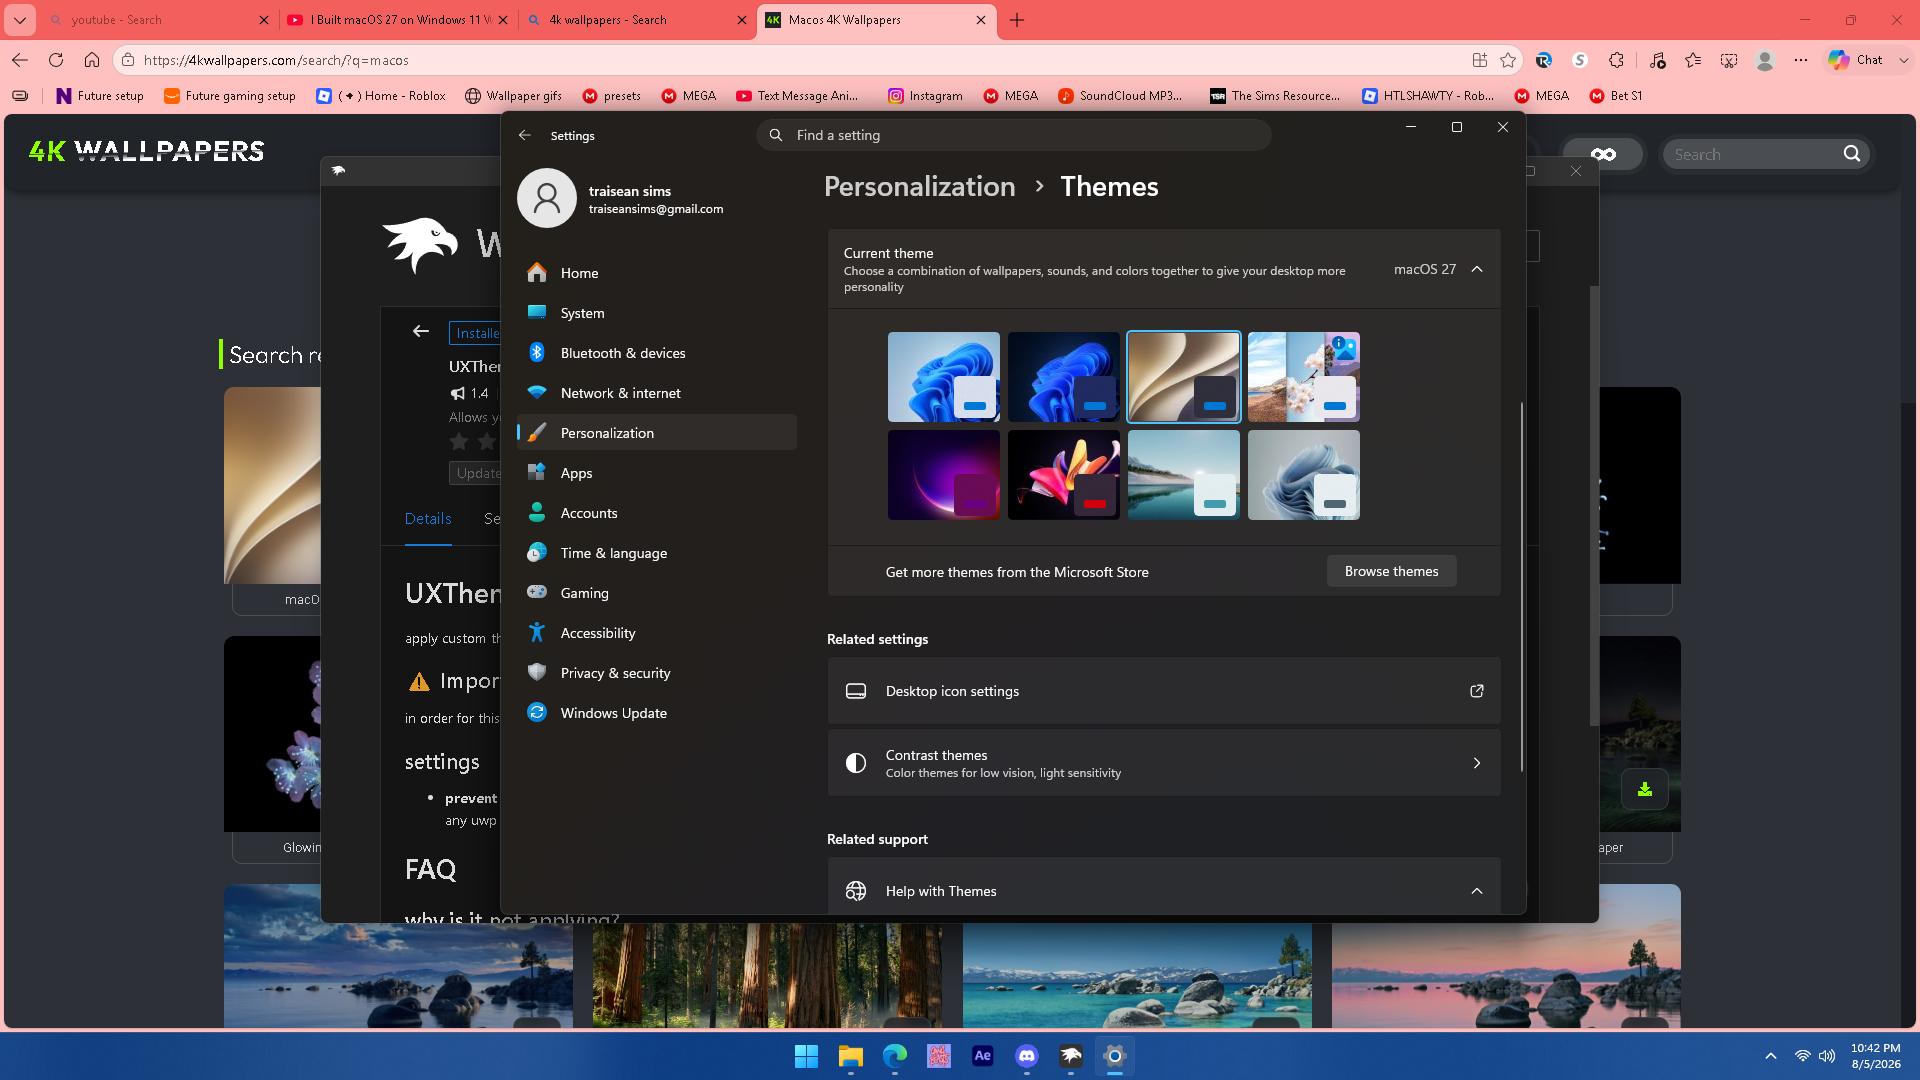Open File Explorer from taskbar

click(x=850, y=1056)
